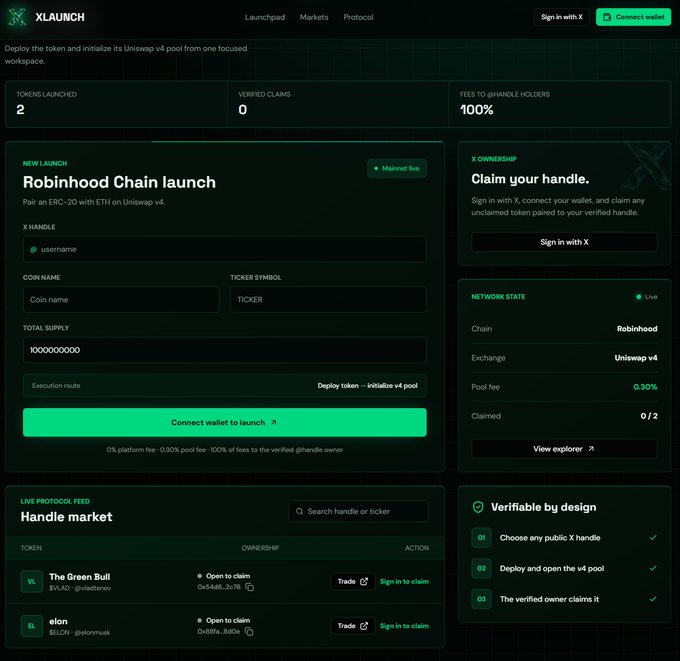Click Trade button for The Green Bull
Image resolution: width=680 pixels, height=661 pixels.
point(353,581)
